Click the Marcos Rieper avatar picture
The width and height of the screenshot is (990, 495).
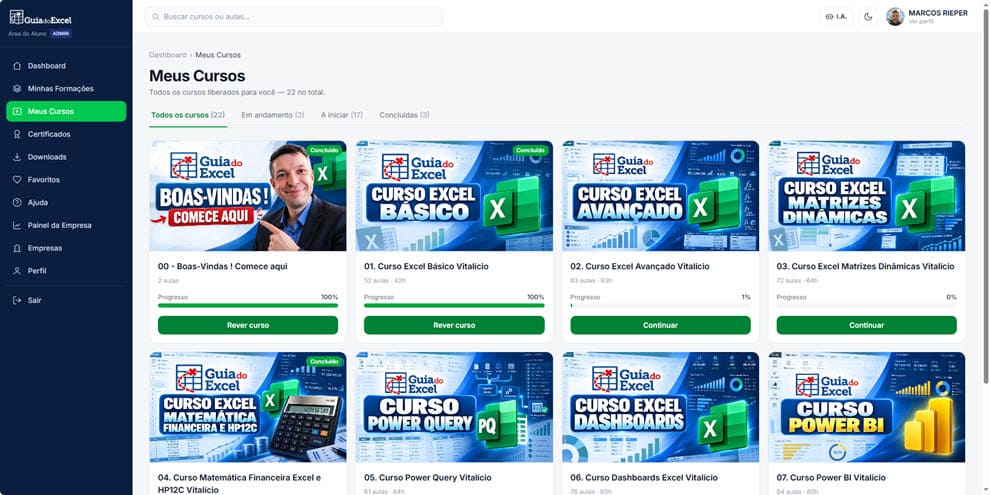(x=895, y=16)
